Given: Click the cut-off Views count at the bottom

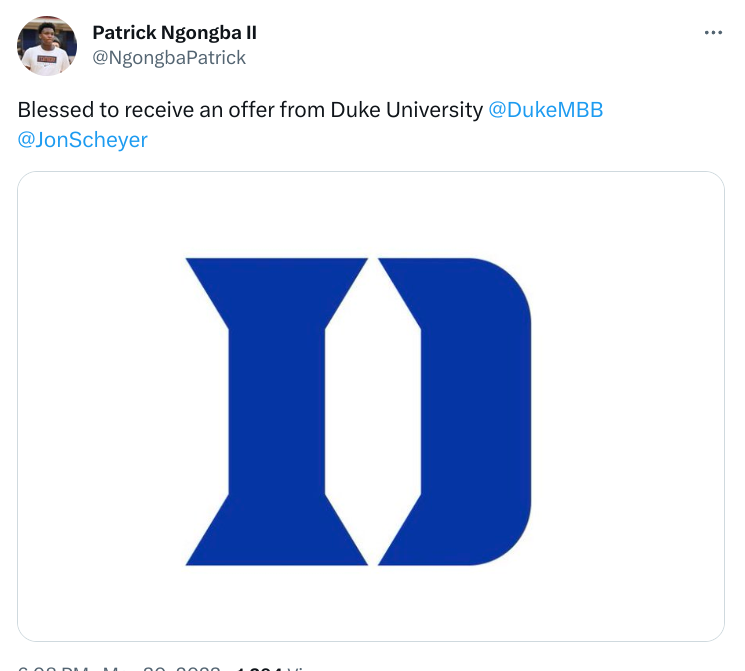Looking at the screenshot, I should pos(275,667).
